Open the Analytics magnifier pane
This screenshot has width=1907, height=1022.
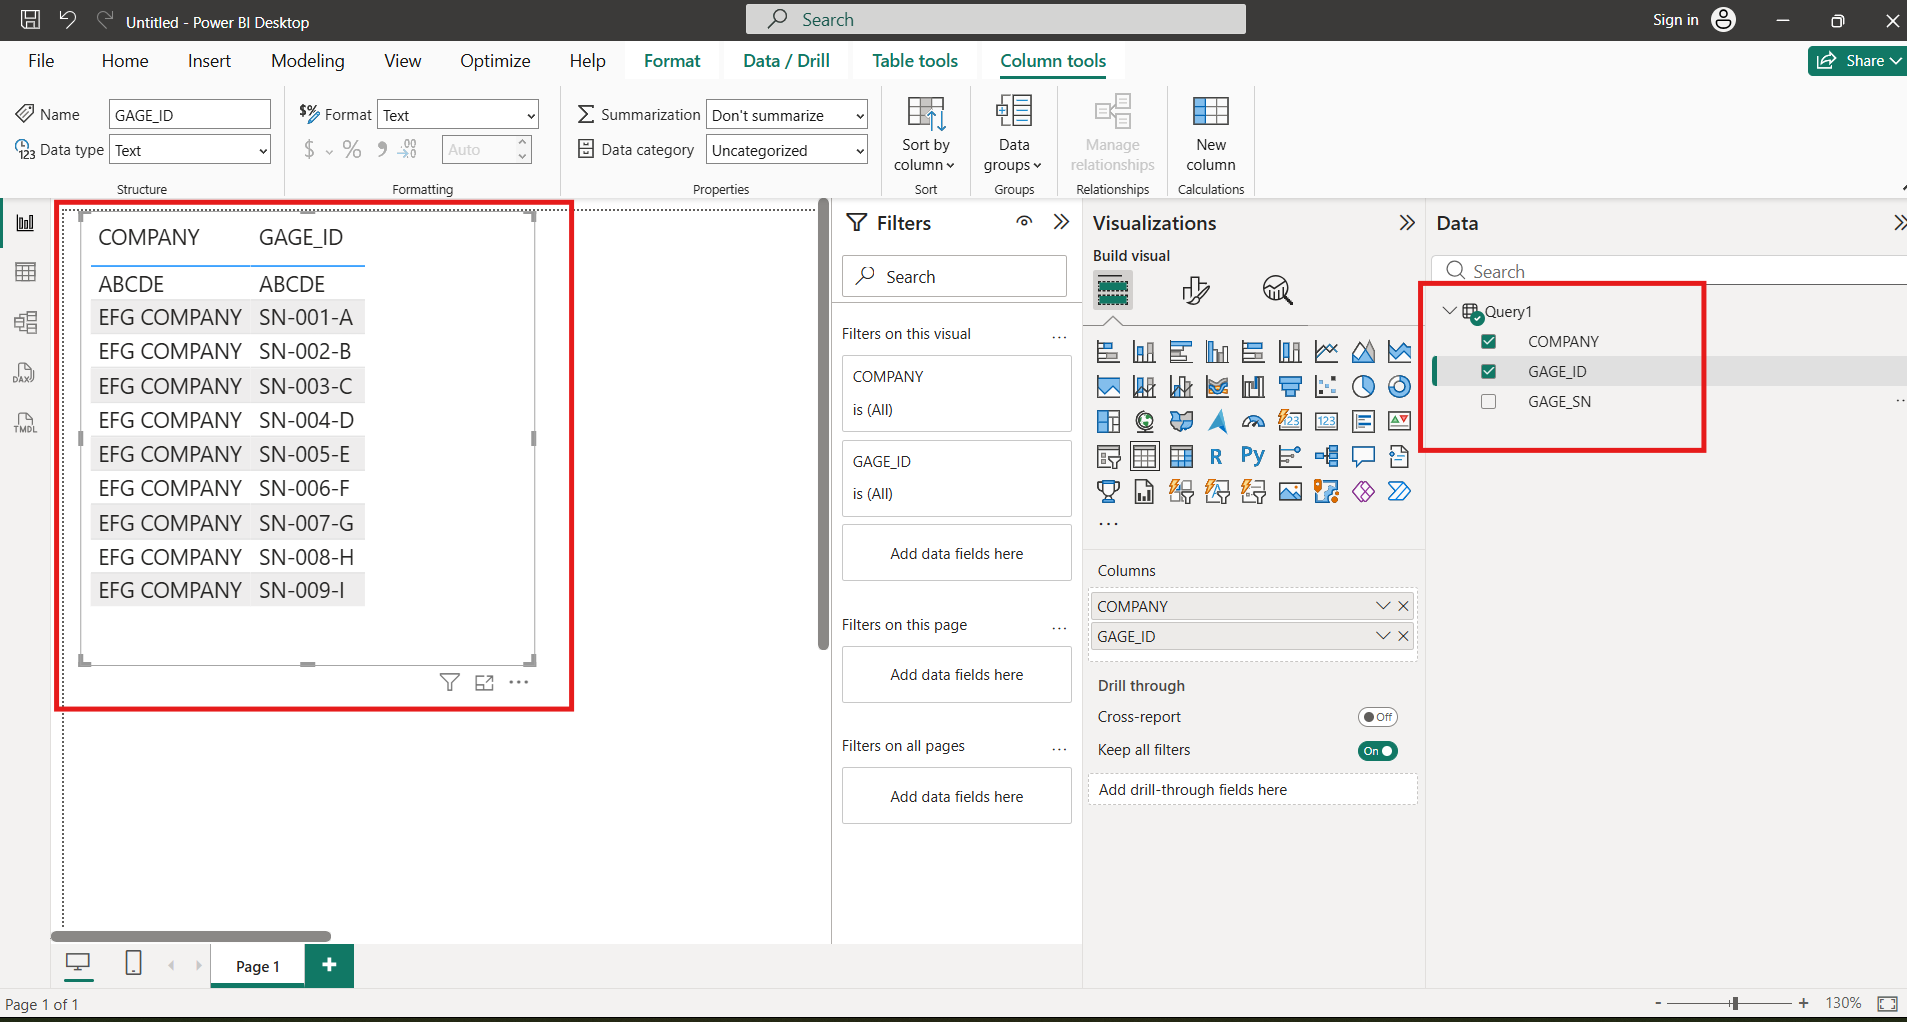coord(1277,291)
